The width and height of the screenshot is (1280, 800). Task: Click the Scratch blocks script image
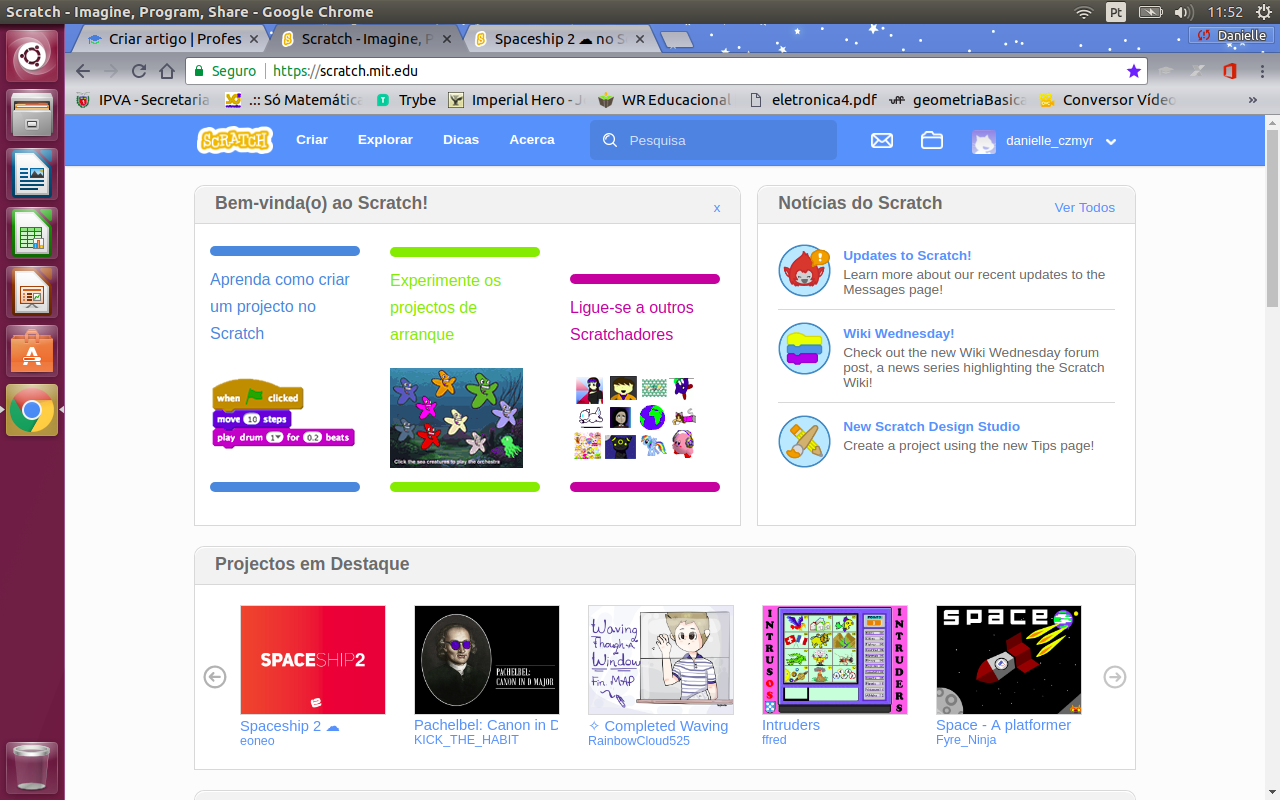click(283, 413)
